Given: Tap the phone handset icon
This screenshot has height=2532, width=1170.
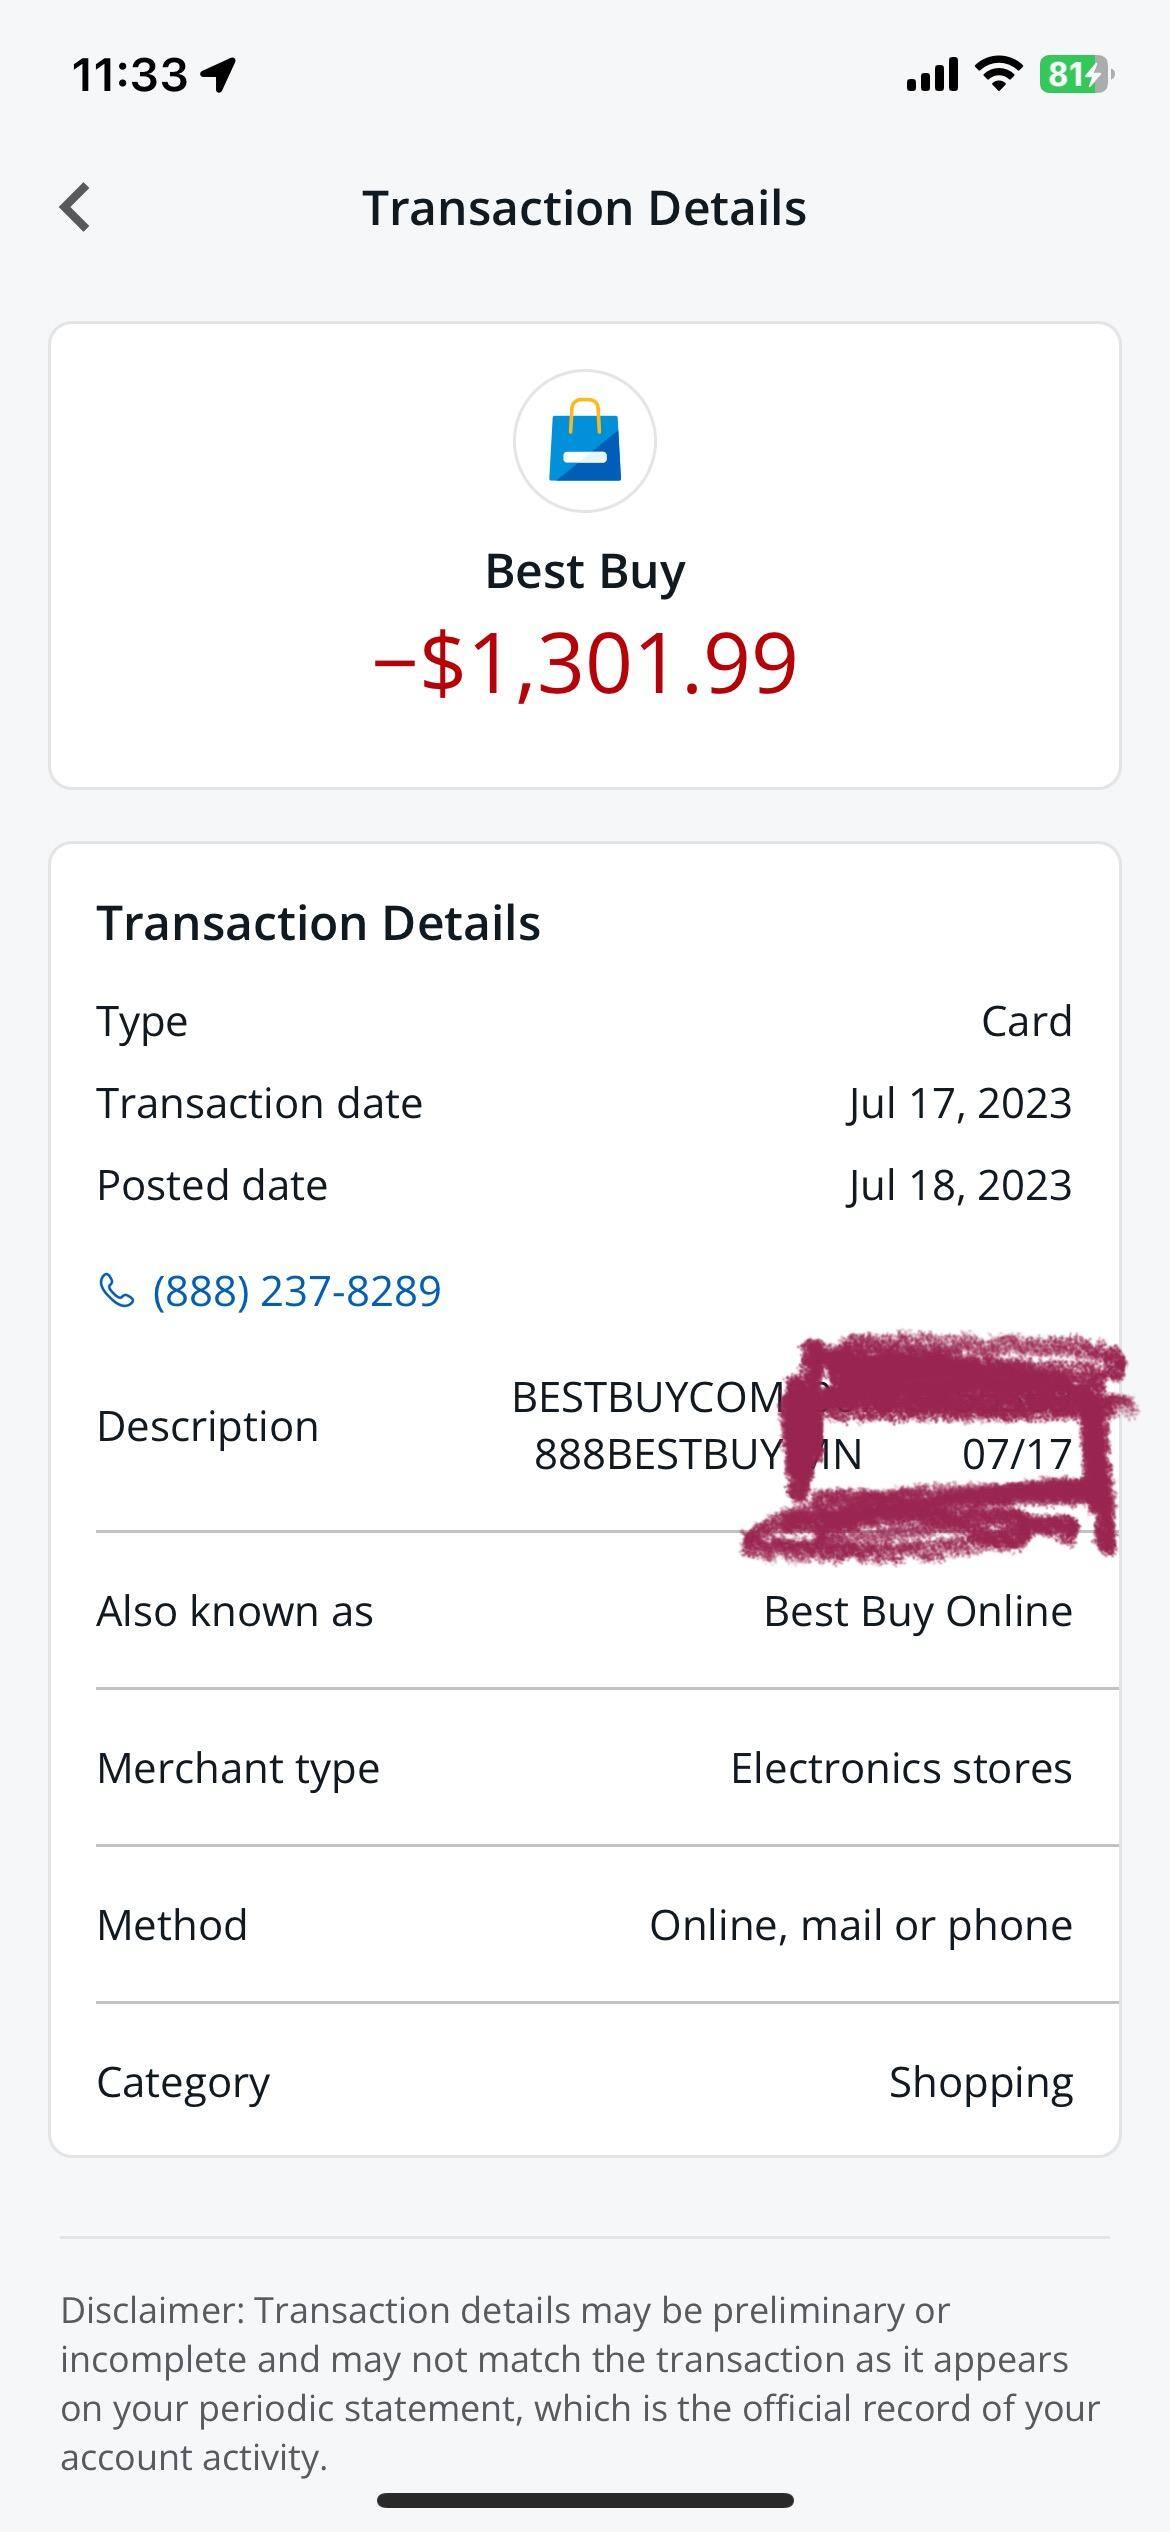Looking at the screenshot, I should [117, 1291].
